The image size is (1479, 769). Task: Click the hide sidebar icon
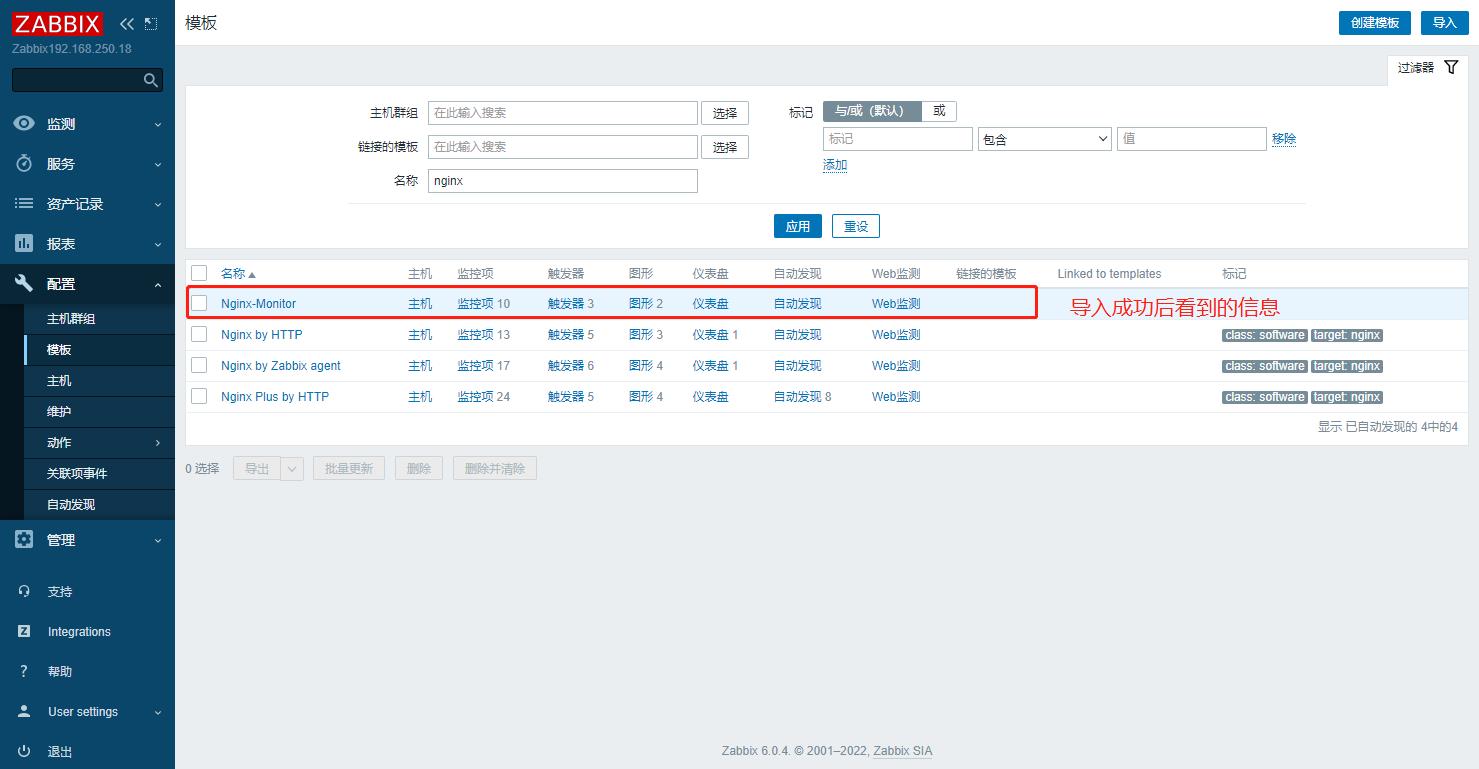151,23
